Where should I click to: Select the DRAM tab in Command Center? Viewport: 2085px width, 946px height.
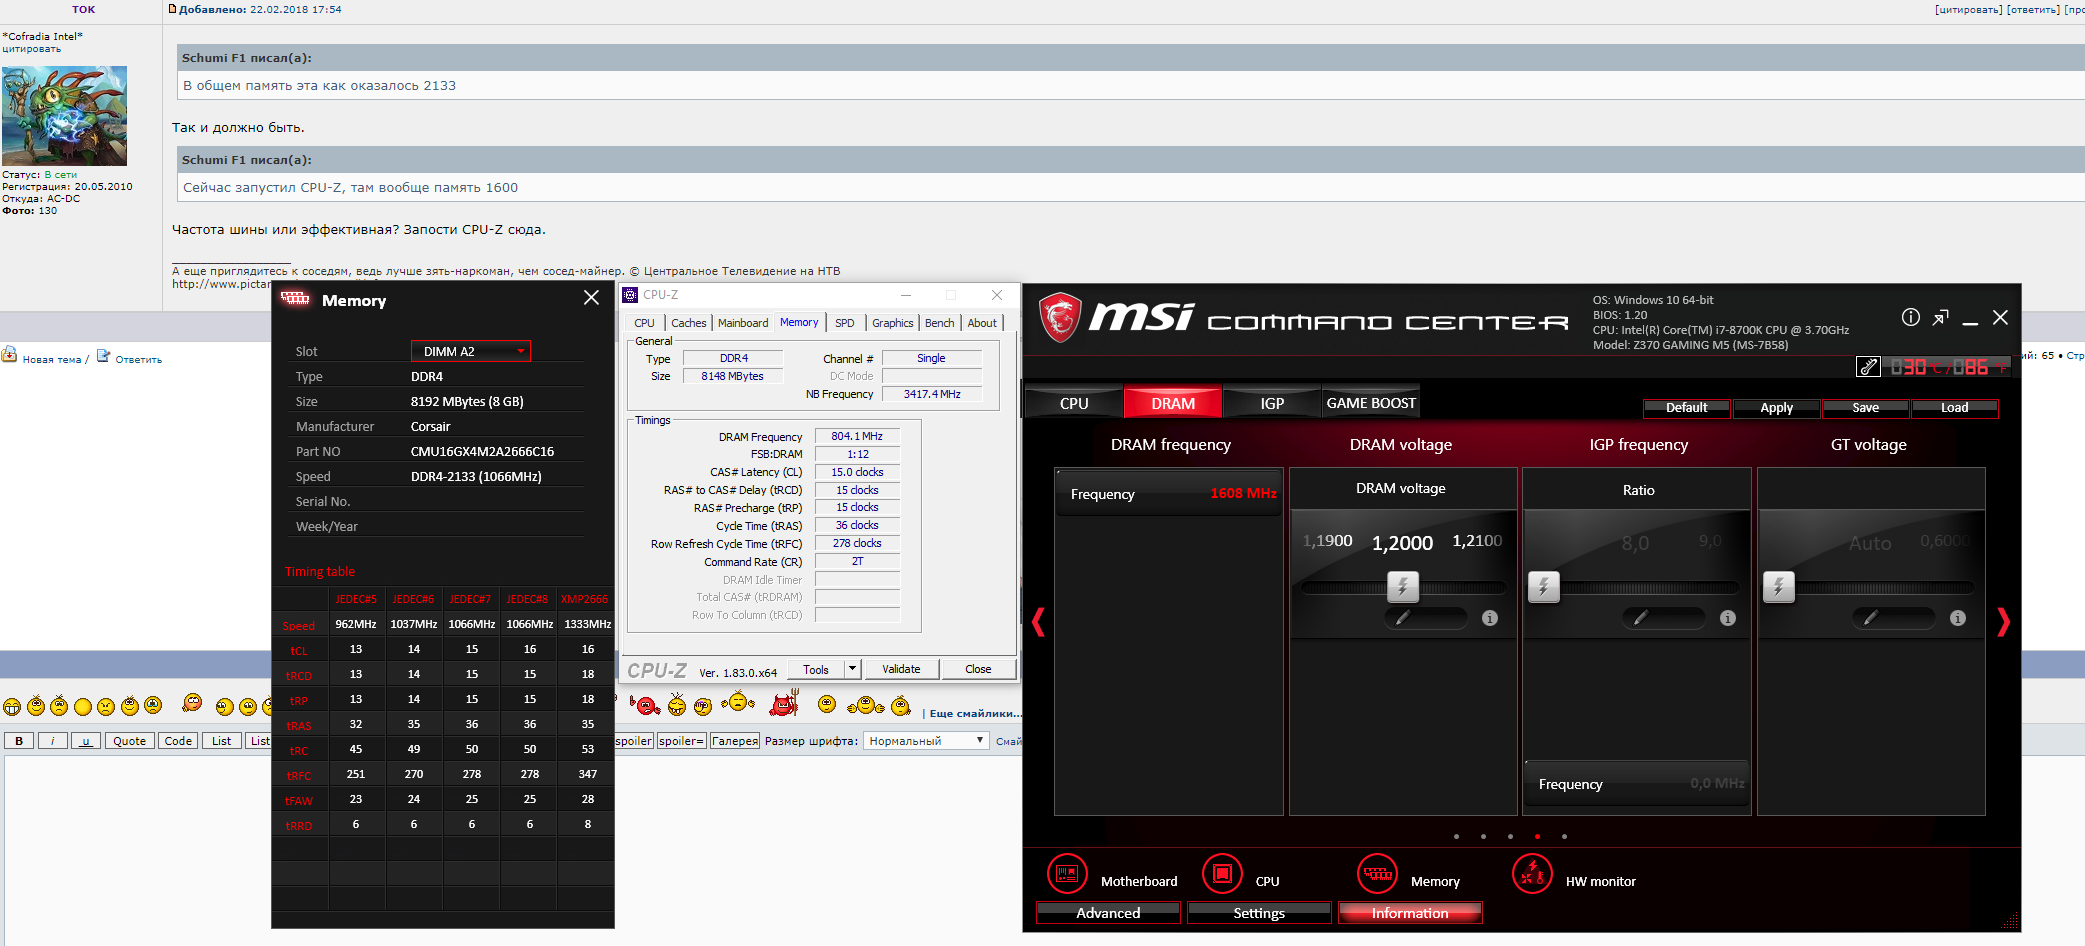point(1173,403)
